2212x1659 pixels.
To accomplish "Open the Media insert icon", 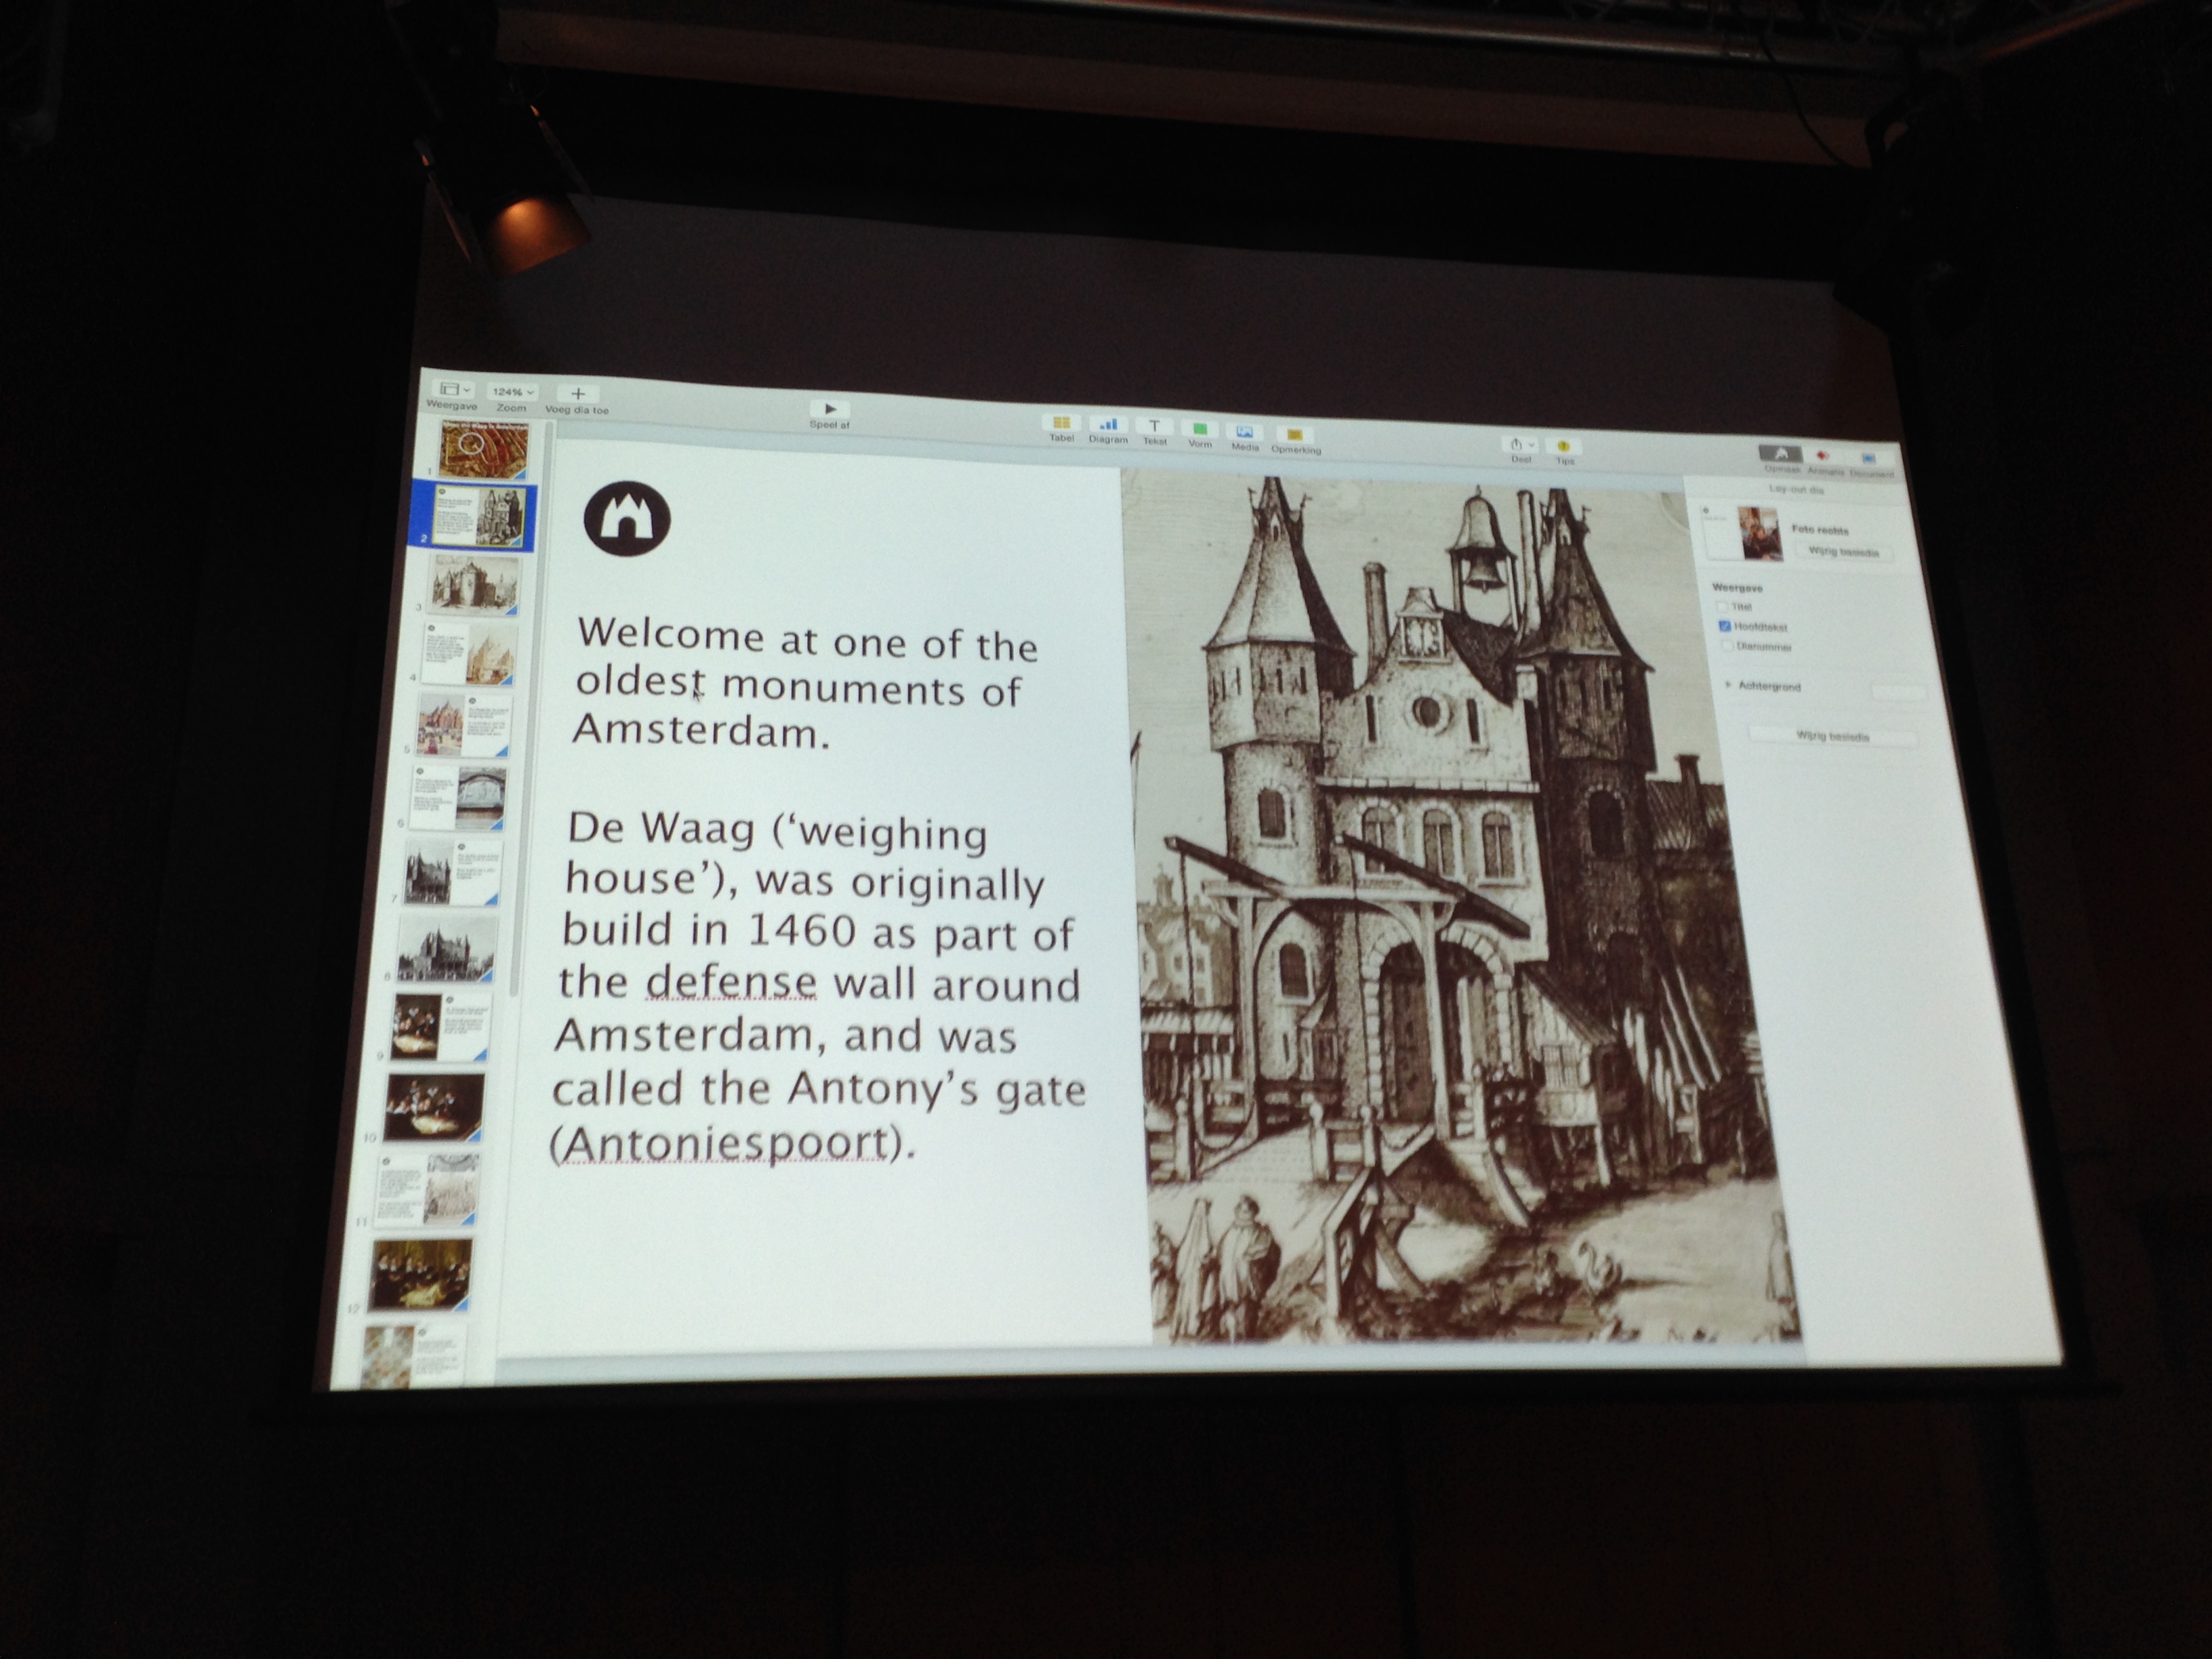I will point(1244,433).
